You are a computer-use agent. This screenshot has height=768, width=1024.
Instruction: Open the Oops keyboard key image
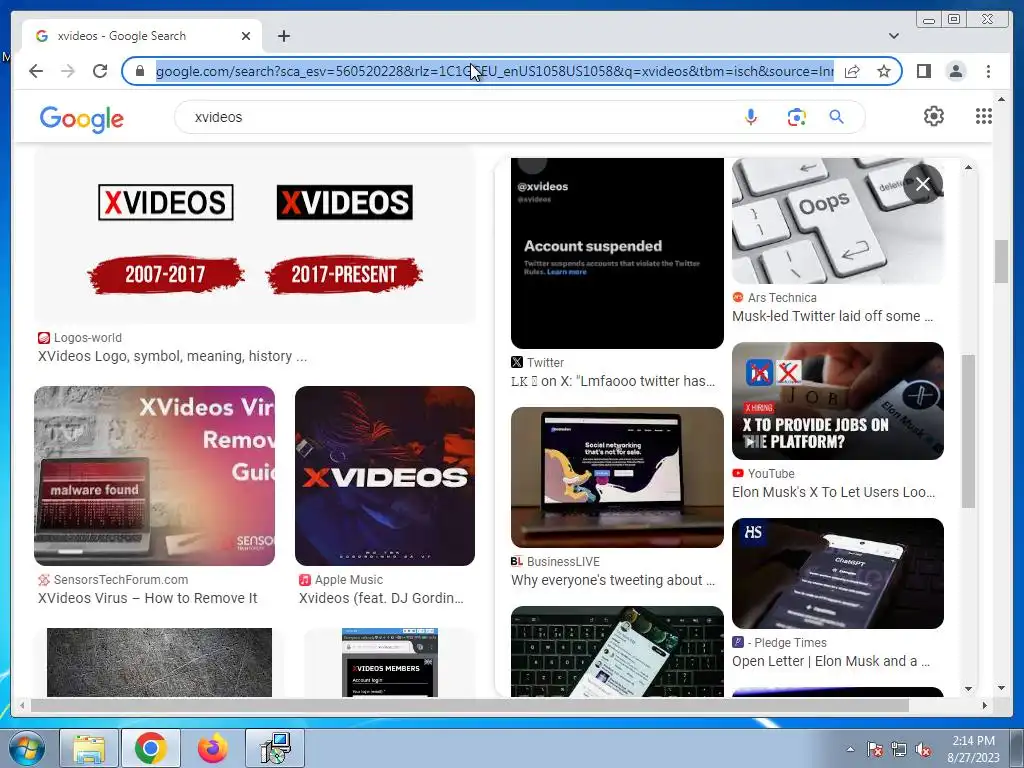click(838, 221)
